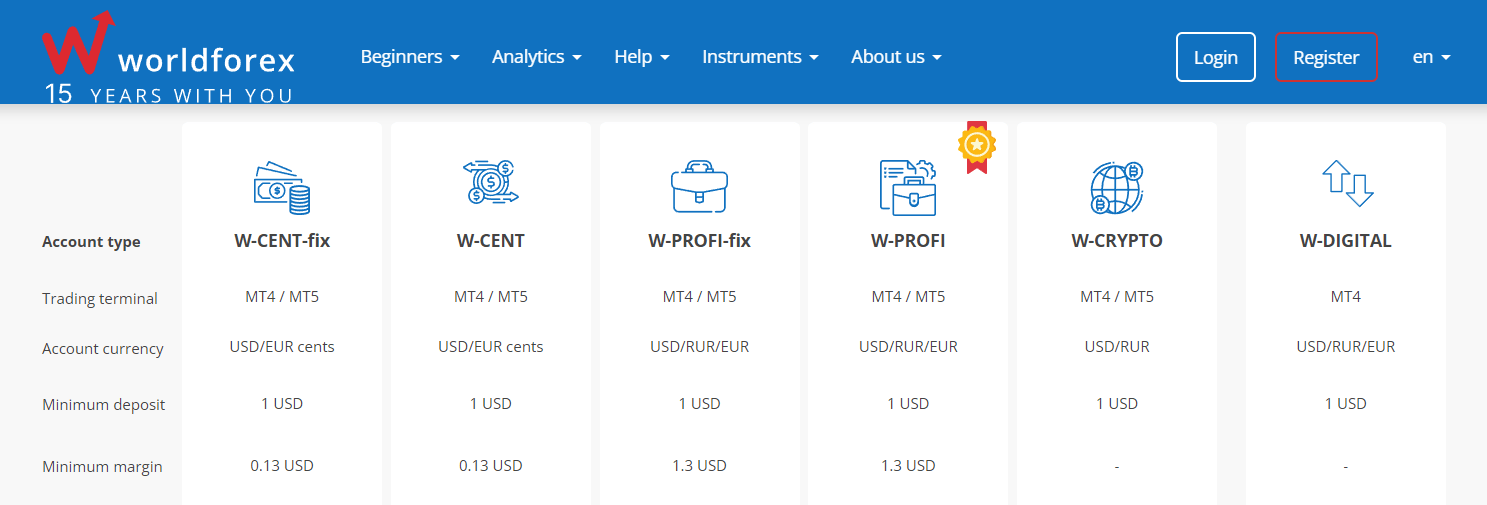Click the W-PROFI document briefcase icon
Screen dimensions: 1487x505
(x=908, y=187)
